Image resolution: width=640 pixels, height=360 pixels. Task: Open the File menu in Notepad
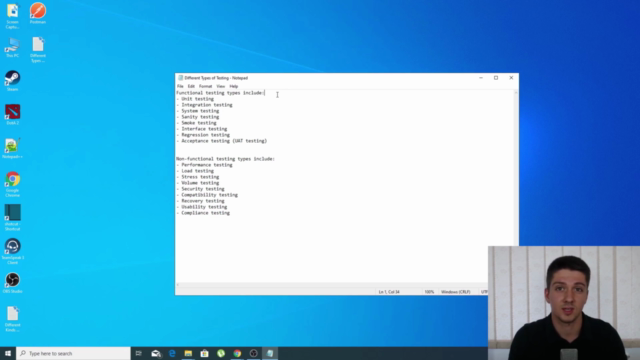(x=180, y=86)
